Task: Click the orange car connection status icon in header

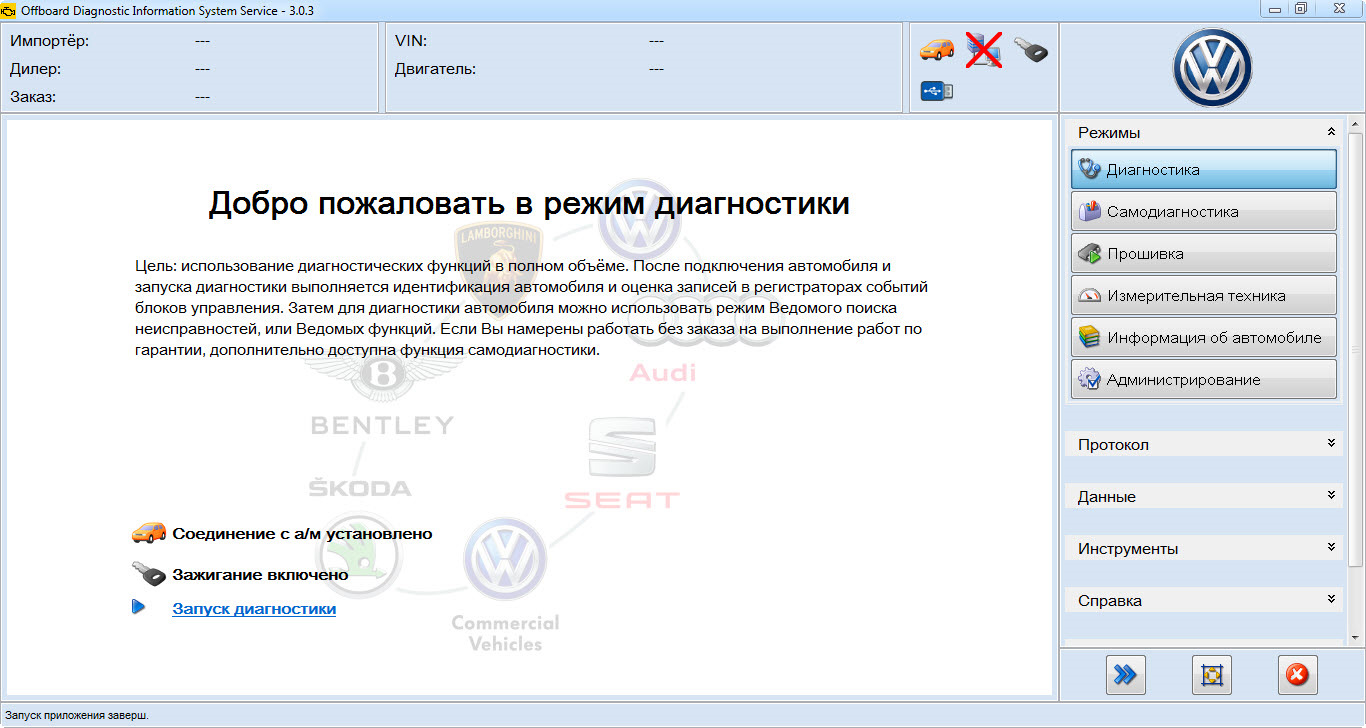Action: (x=937, y=49)
